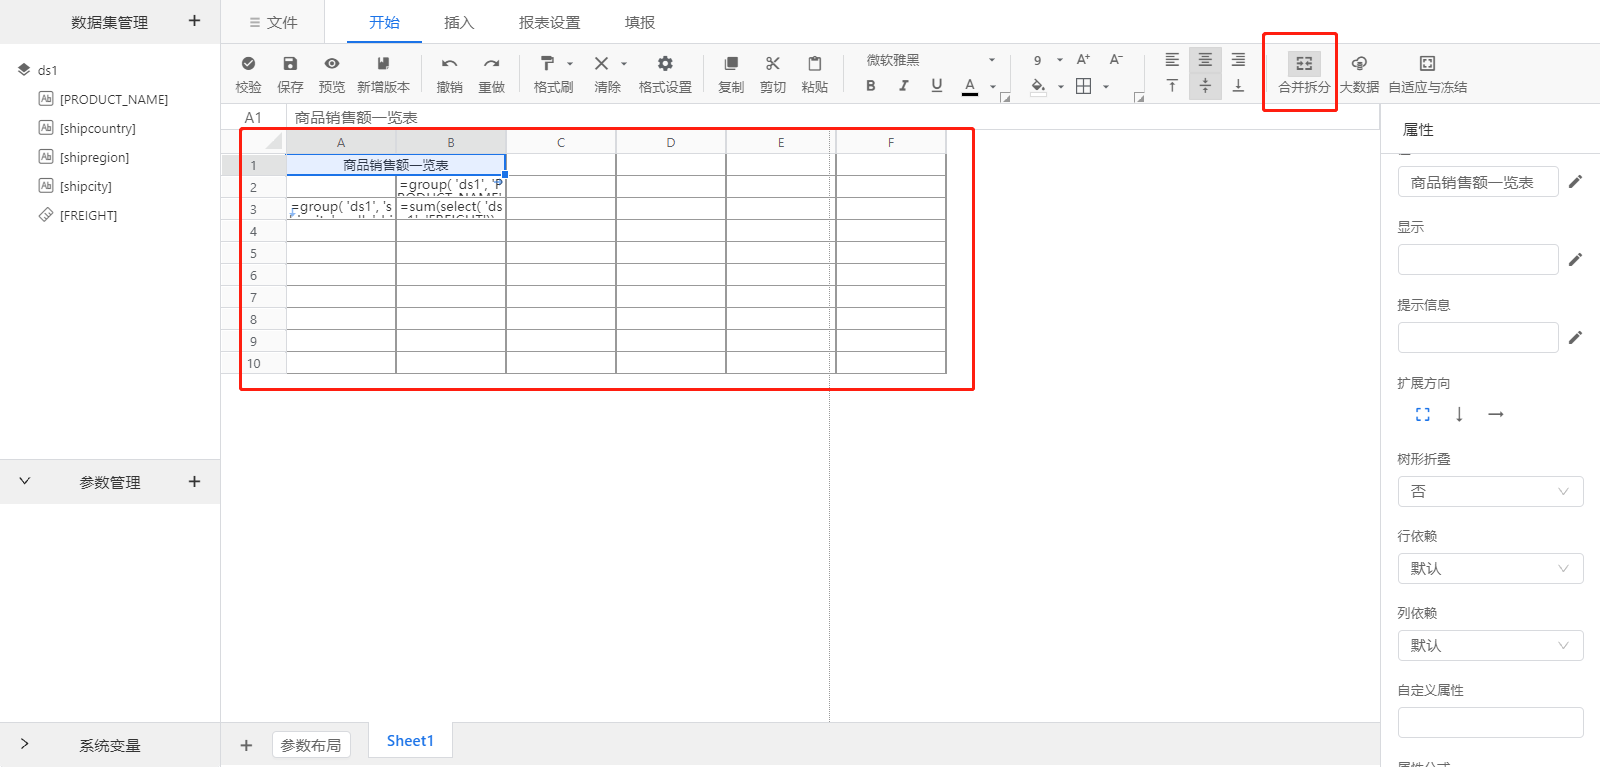Open 预览 (preview) with the eye icon

(x=332, y=64)
